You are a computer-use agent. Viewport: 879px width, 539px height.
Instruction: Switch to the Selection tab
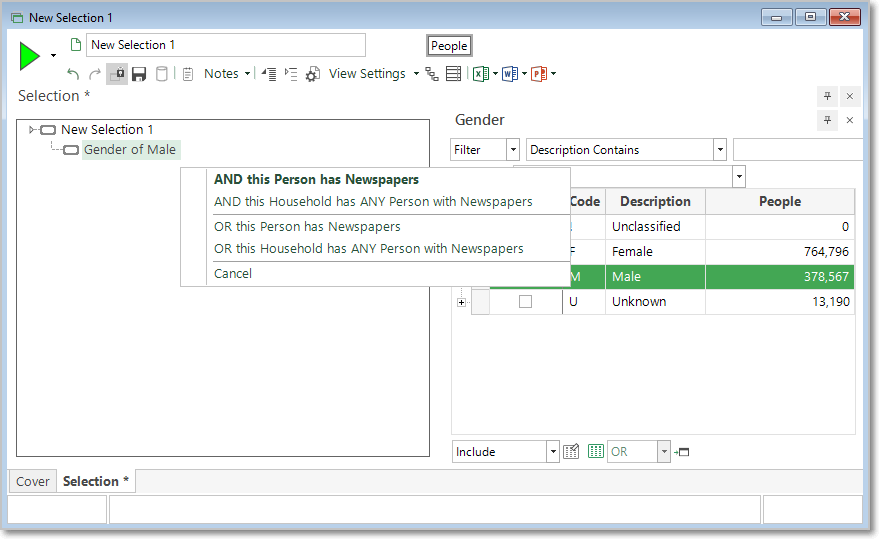[x=96, y=482]
